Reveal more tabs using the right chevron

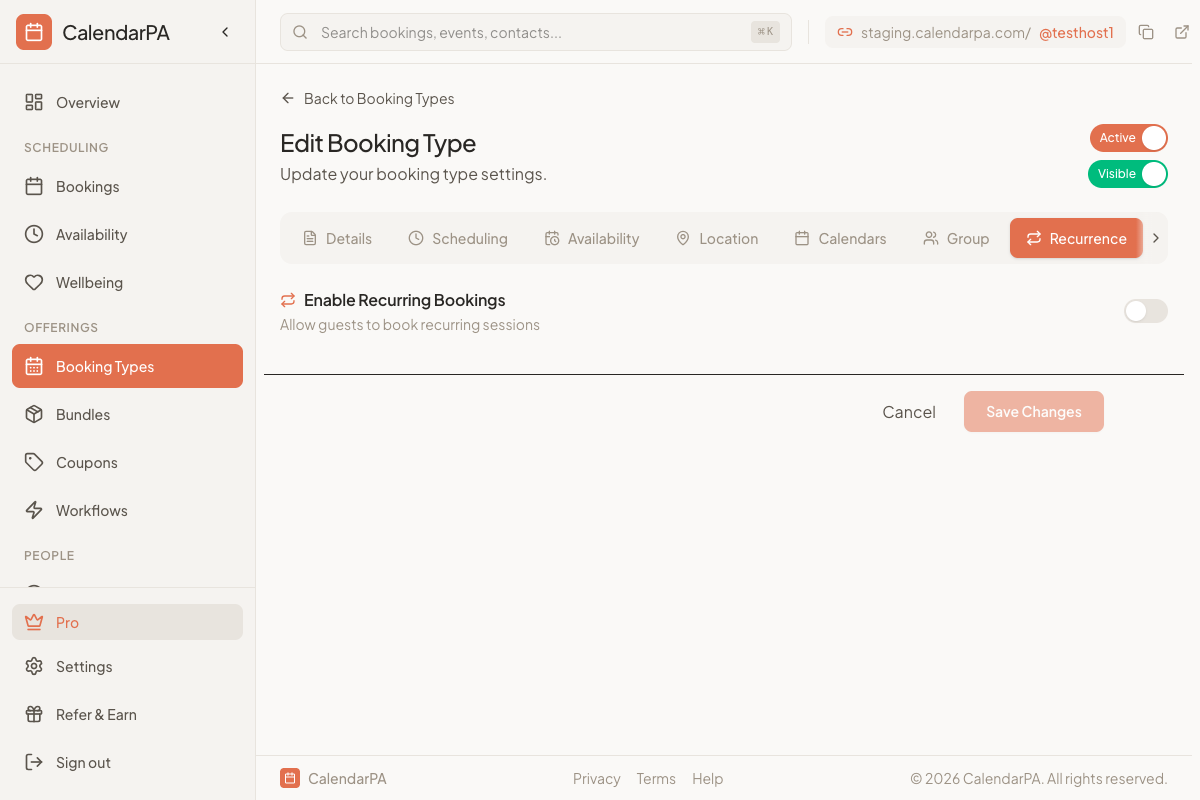coord(1155,238)
